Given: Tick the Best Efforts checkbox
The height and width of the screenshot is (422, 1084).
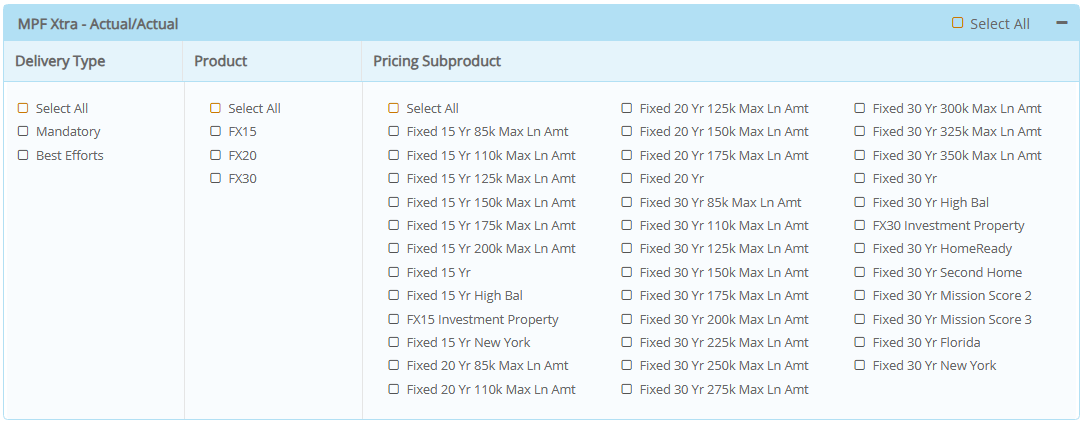Looking at the screenshot, I should click(24, 156).
